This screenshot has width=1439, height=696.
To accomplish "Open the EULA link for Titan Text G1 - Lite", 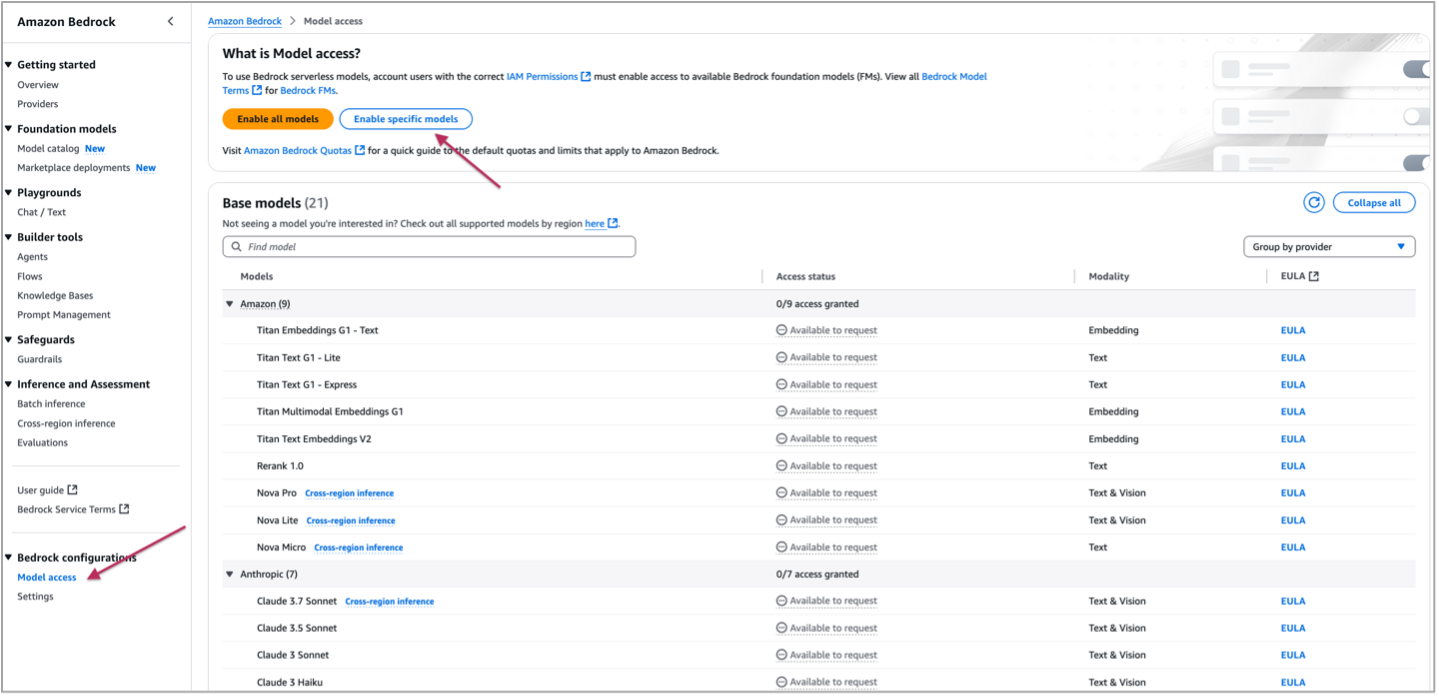I will click(x=1293, y=358).
